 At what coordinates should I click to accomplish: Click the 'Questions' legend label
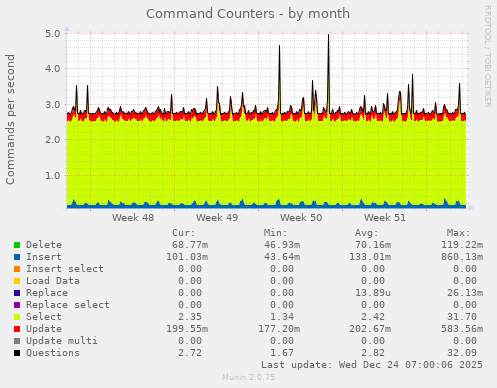[x=53, y=353]
